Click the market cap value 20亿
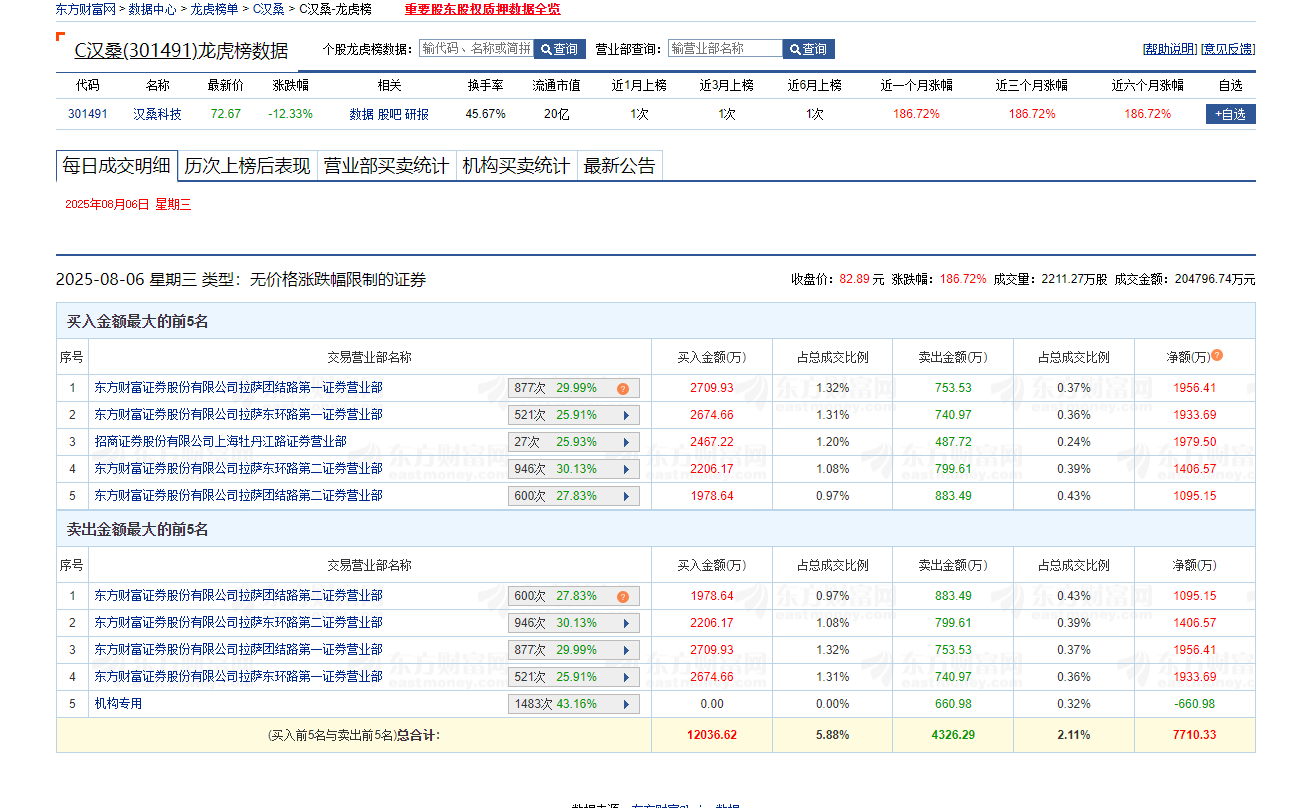Image resolution: width=1304 pixels, height=808 pixels. [557, 114]
